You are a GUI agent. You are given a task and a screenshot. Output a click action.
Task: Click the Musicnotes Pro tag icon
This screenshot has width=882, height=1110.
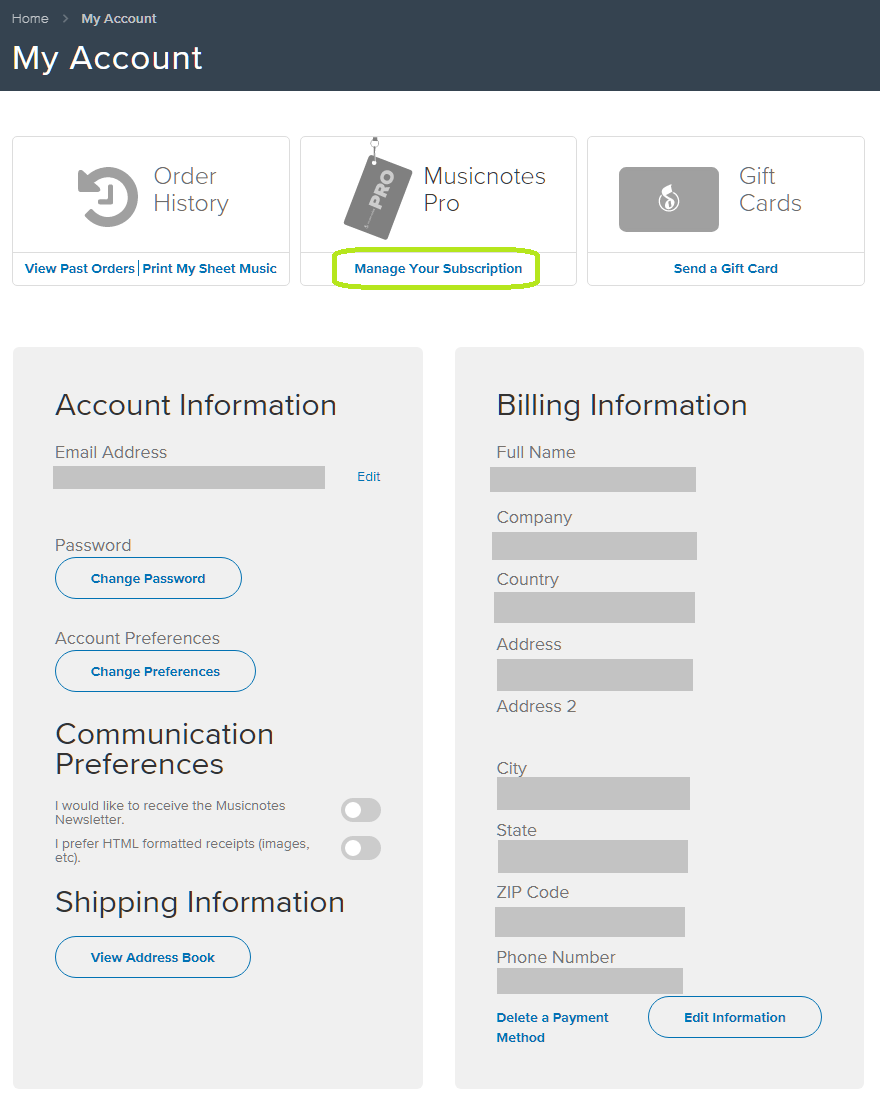click(x=377, y=190)
